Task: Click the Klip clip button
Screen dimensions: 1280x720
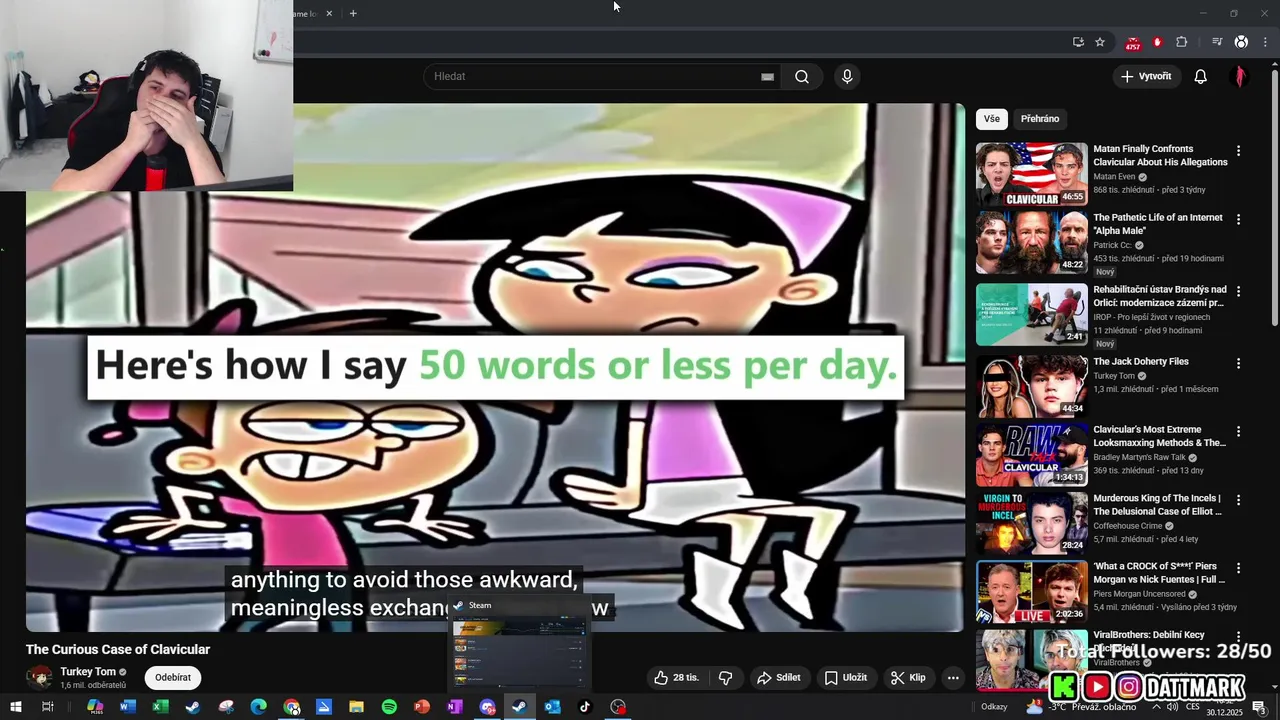Action: (908, 678)
